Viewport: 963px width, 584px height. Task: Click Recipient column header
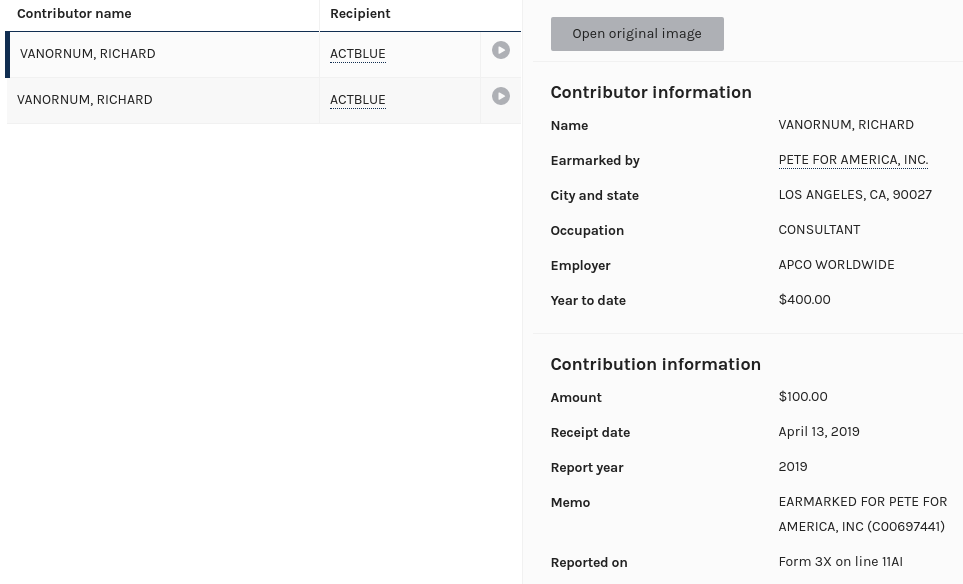click(360, 14)
